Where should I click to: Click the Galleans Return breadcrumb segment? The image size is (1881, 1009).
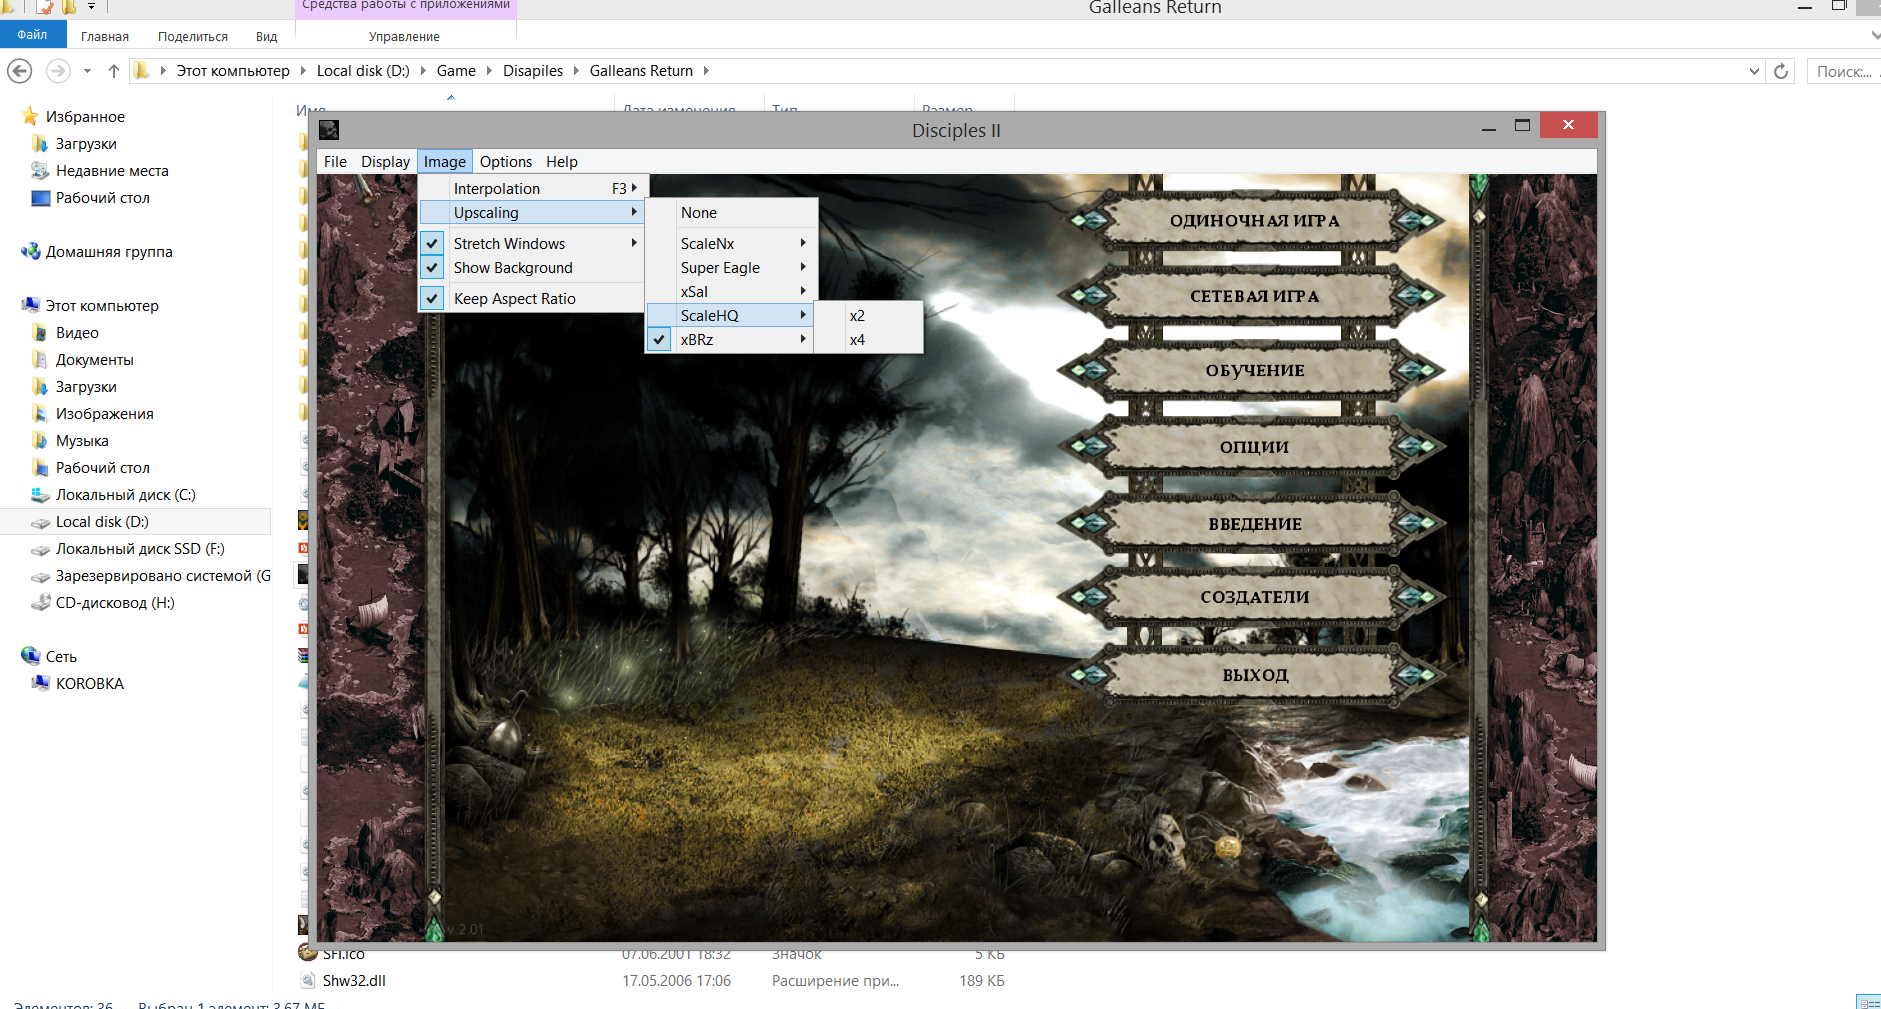pos(641,71)
